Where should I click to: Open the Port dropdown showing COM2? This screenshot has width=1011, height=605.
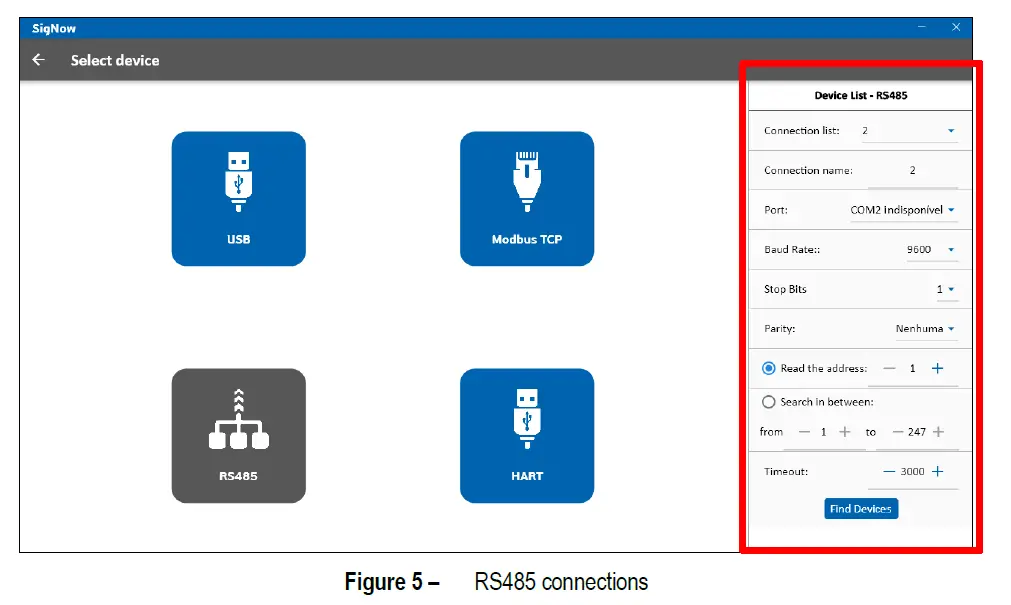point(950,210)
